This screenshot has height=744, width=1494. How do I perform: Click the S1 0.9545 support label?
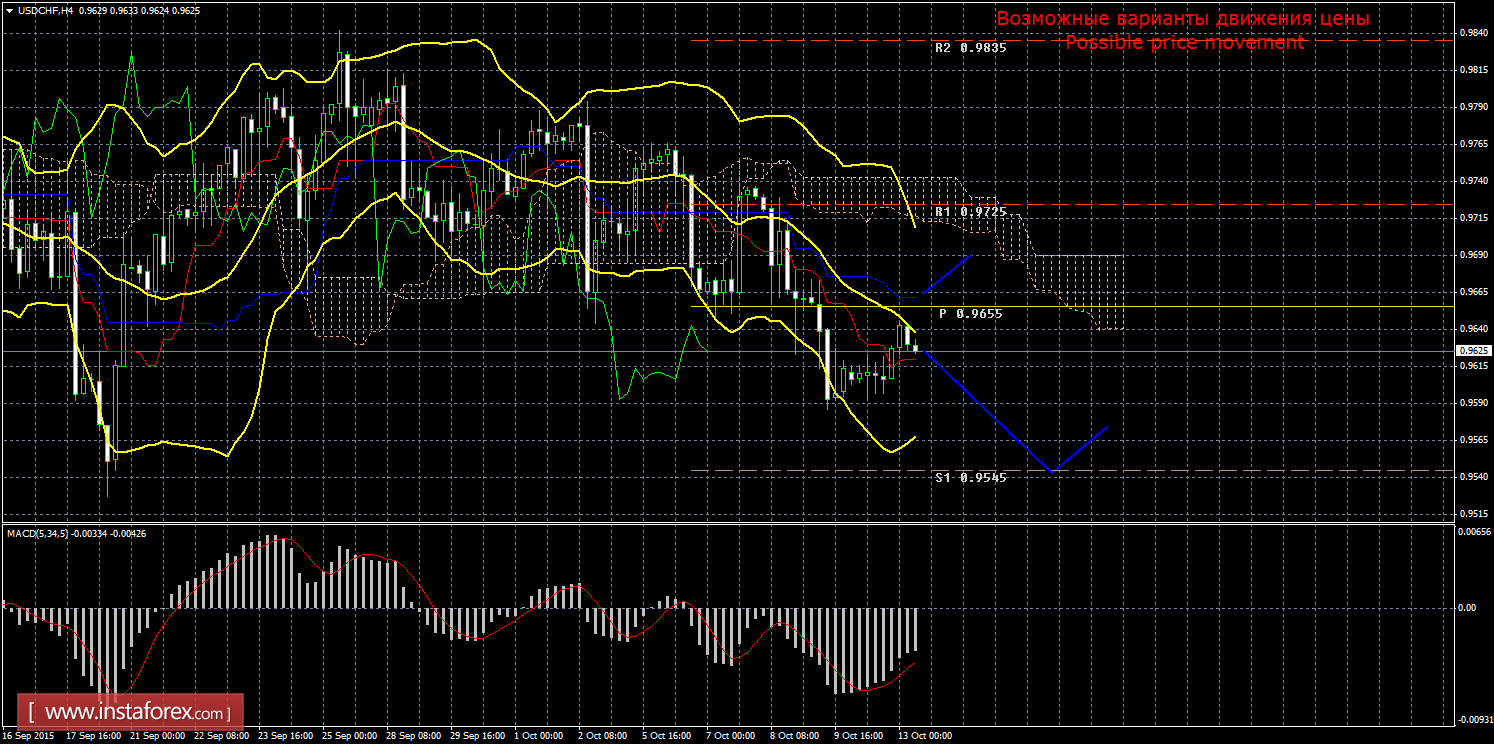pyautogui.click(x=970, y=478)
